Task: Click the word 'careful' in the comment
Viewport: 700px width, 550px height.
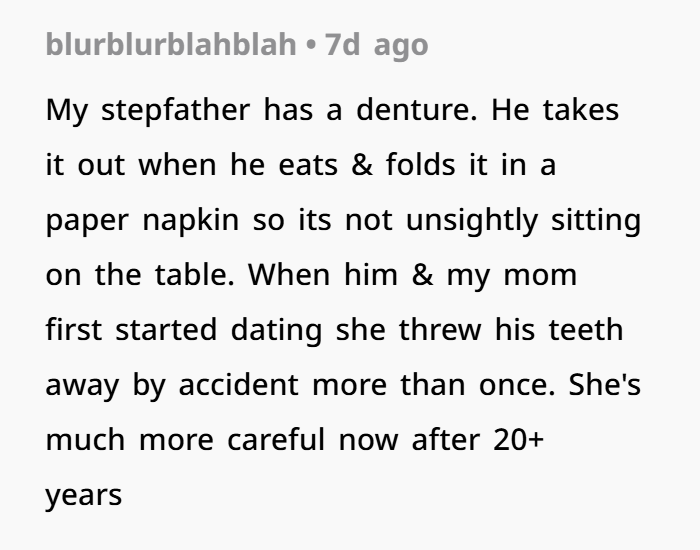Action: click(x=276, y=440)
